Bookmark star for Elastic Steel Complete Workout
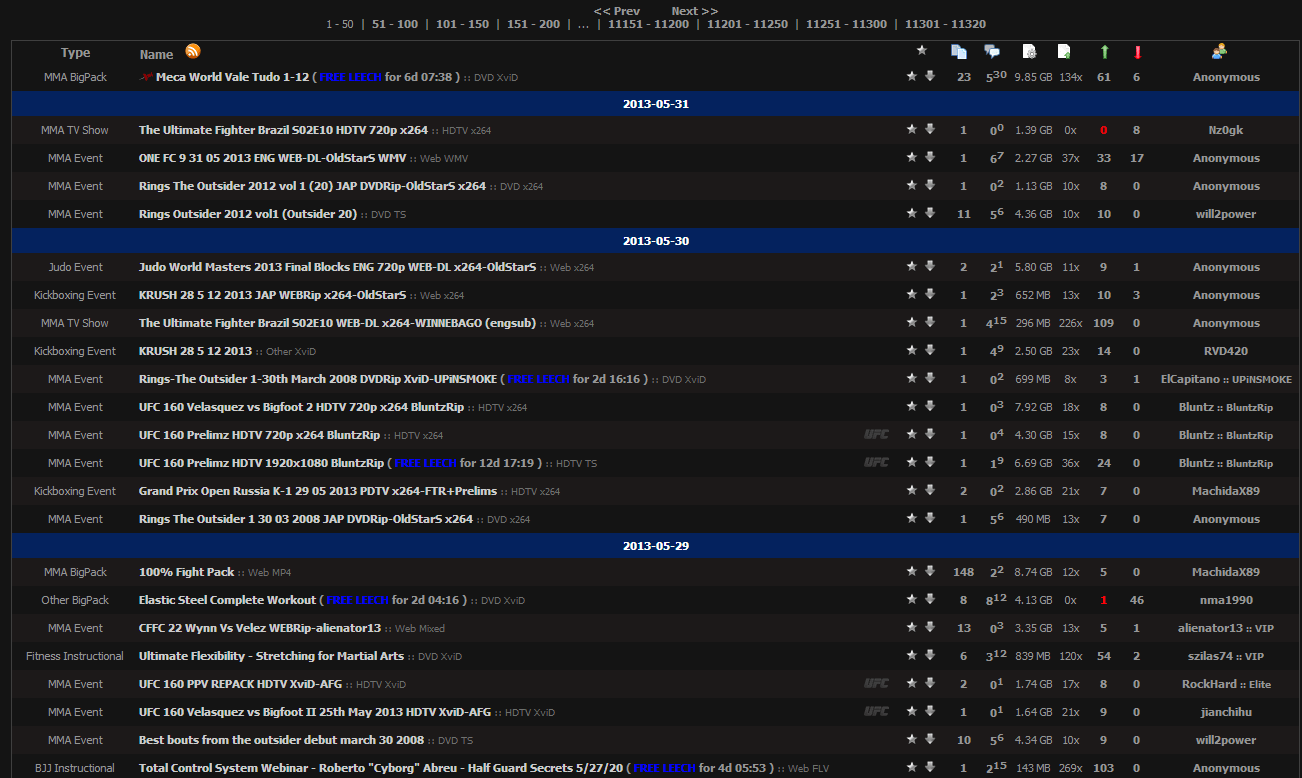Screen dimensions: 1302x778 [912, 599]
